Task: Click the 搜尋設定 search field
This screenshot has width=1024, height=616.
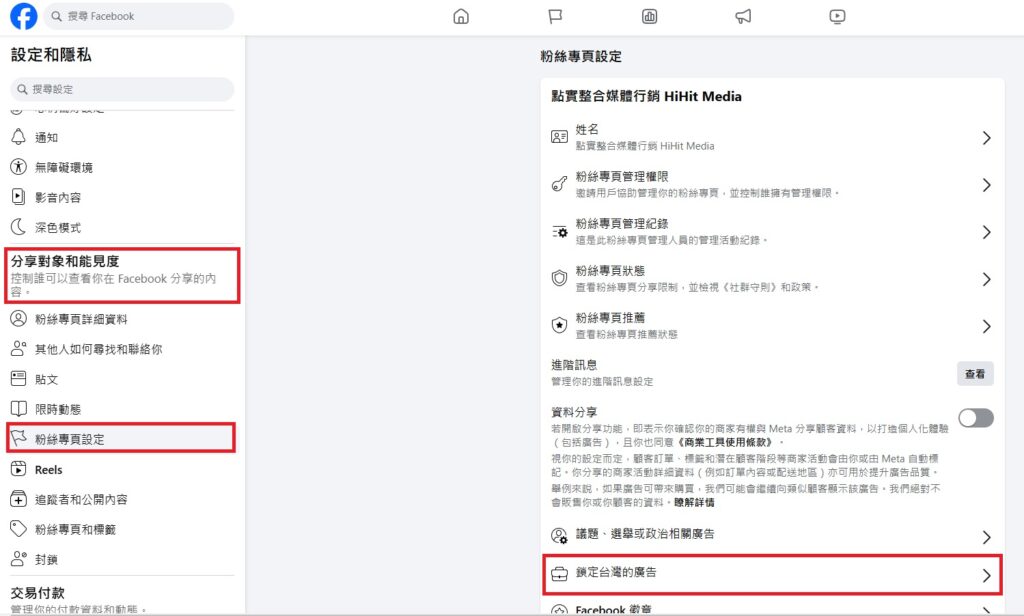Action: [x=122, y=90]
